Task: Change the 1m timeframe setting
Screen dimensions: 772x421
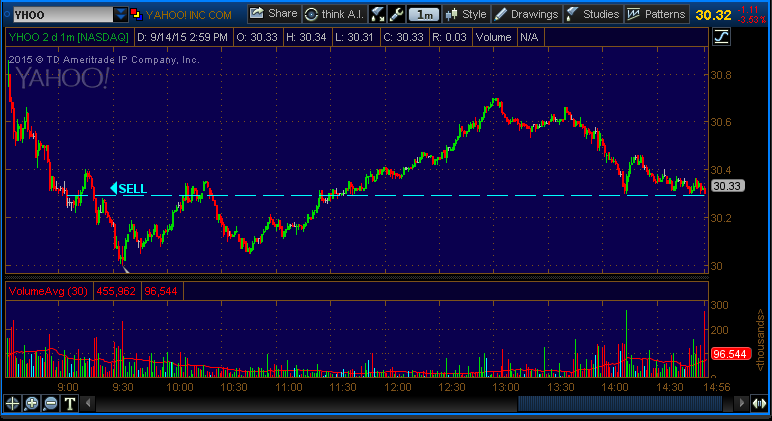Action: point(425,14)
